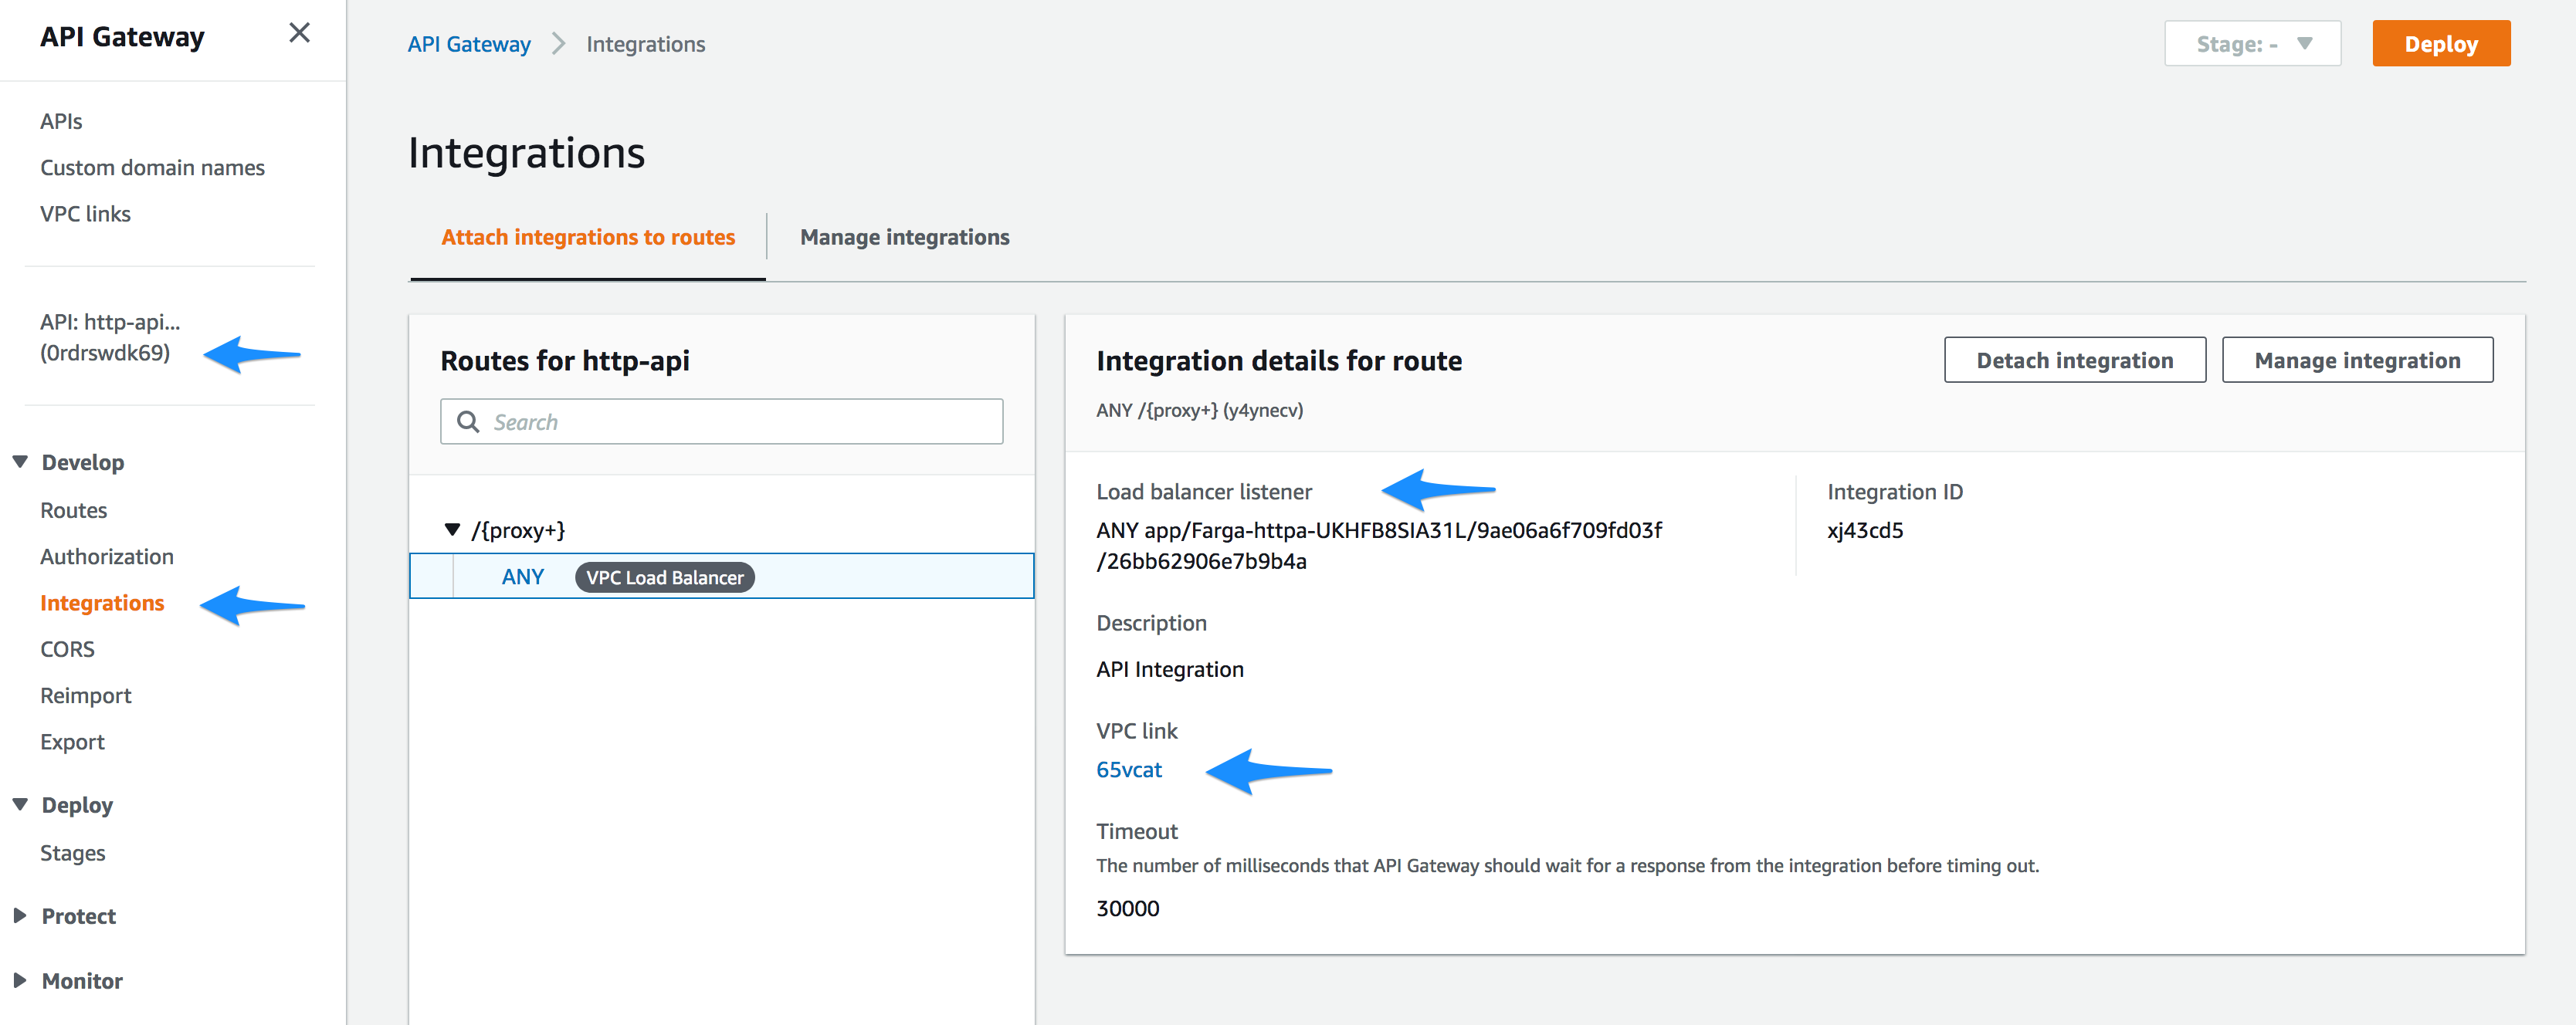Collapse the Deploy sidebar section
Screen dimensions: 2576x1025
pyautogui.click(x=20, y=805)
